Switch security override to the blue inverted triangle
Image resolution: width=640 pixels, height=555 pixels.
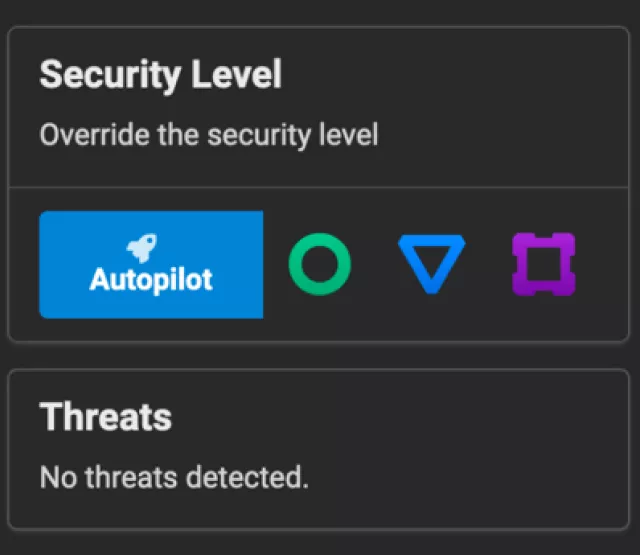[x=431, y=264]
